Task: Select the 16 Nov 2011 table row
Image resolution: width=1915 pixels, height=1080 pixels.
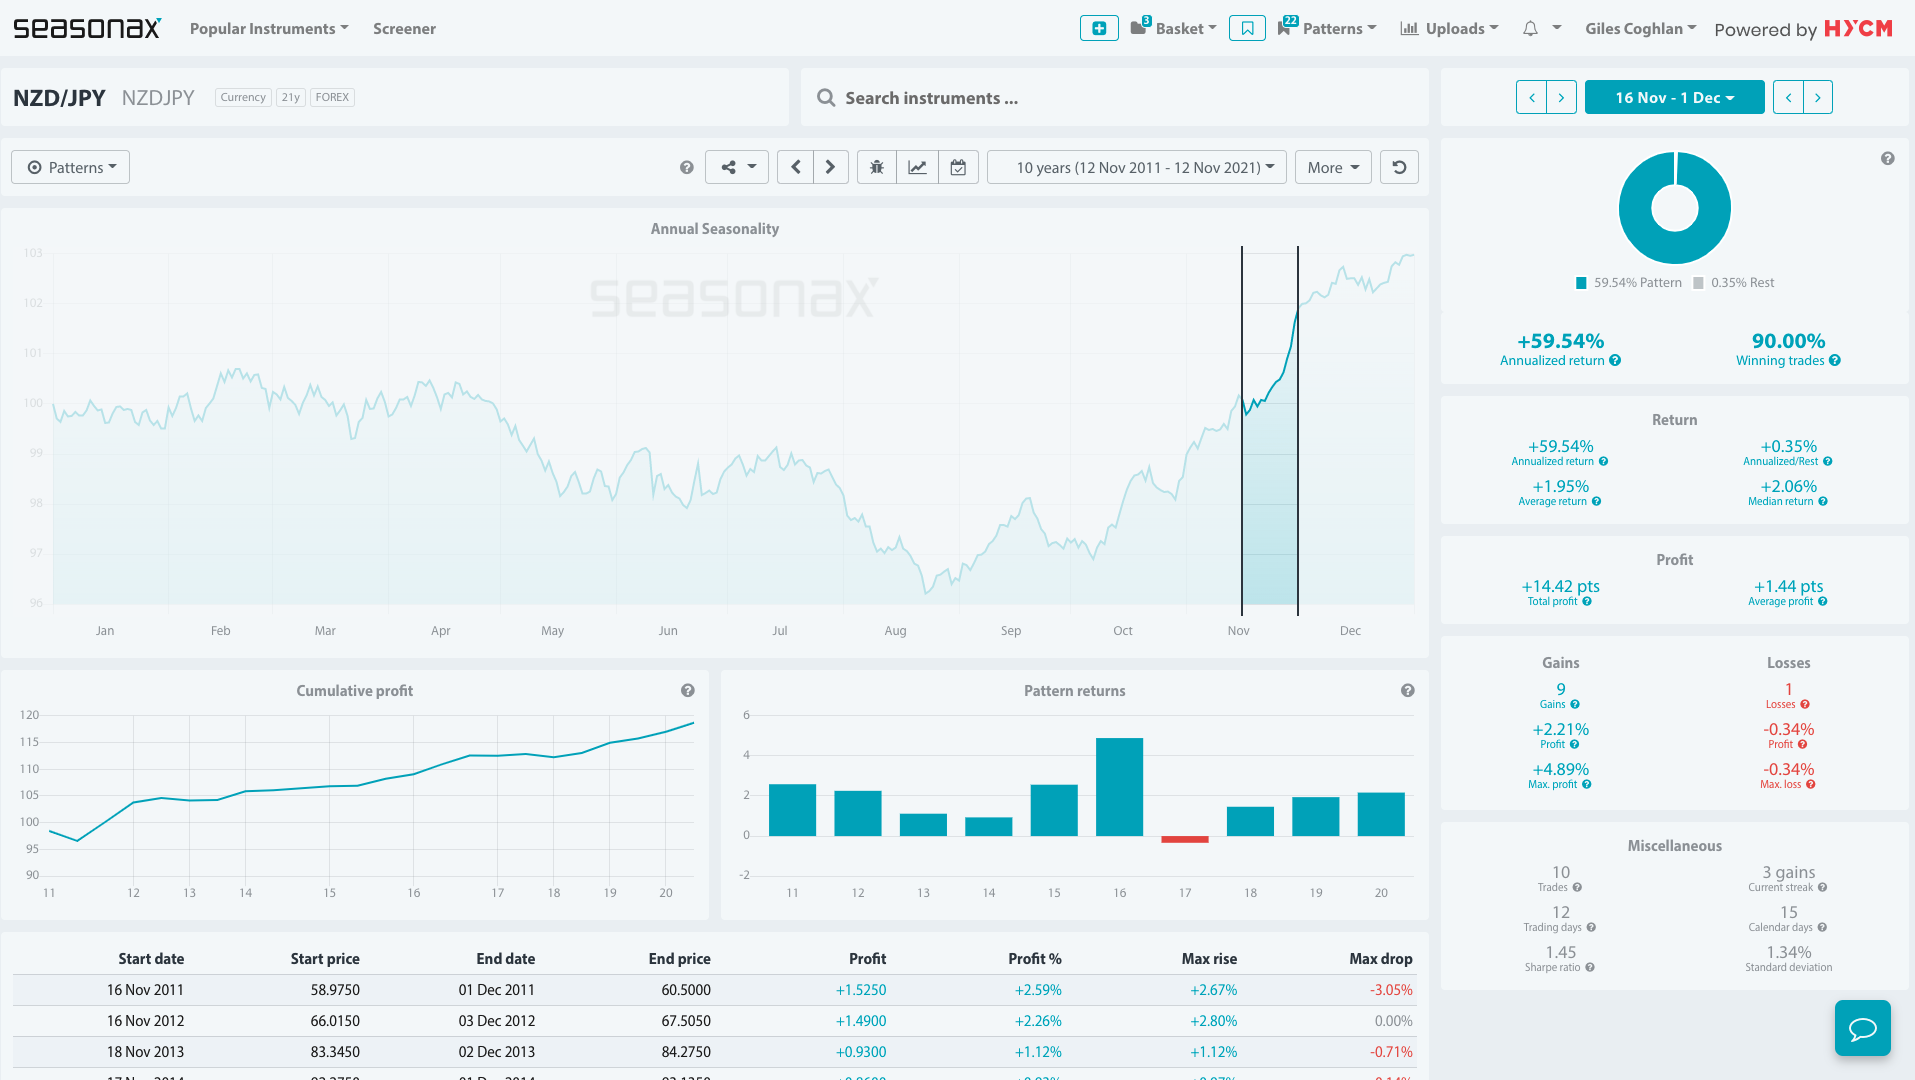Action: tap(714, 990)
